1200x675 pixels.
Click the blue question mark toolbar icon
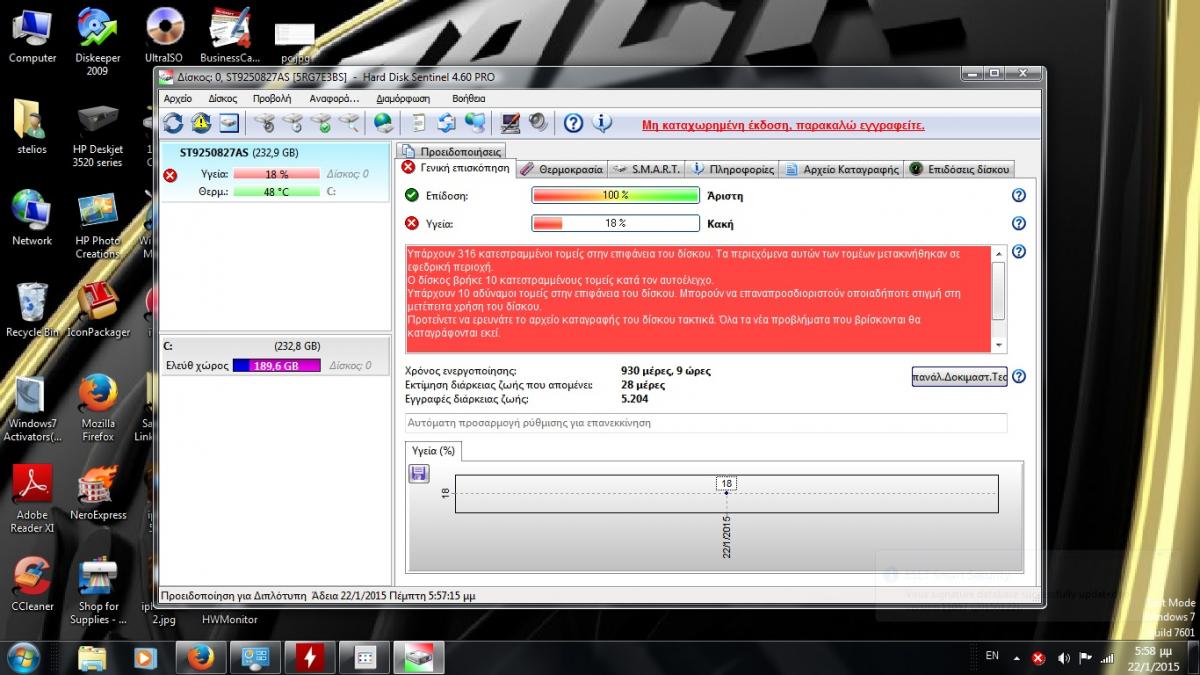pos(573,123)
